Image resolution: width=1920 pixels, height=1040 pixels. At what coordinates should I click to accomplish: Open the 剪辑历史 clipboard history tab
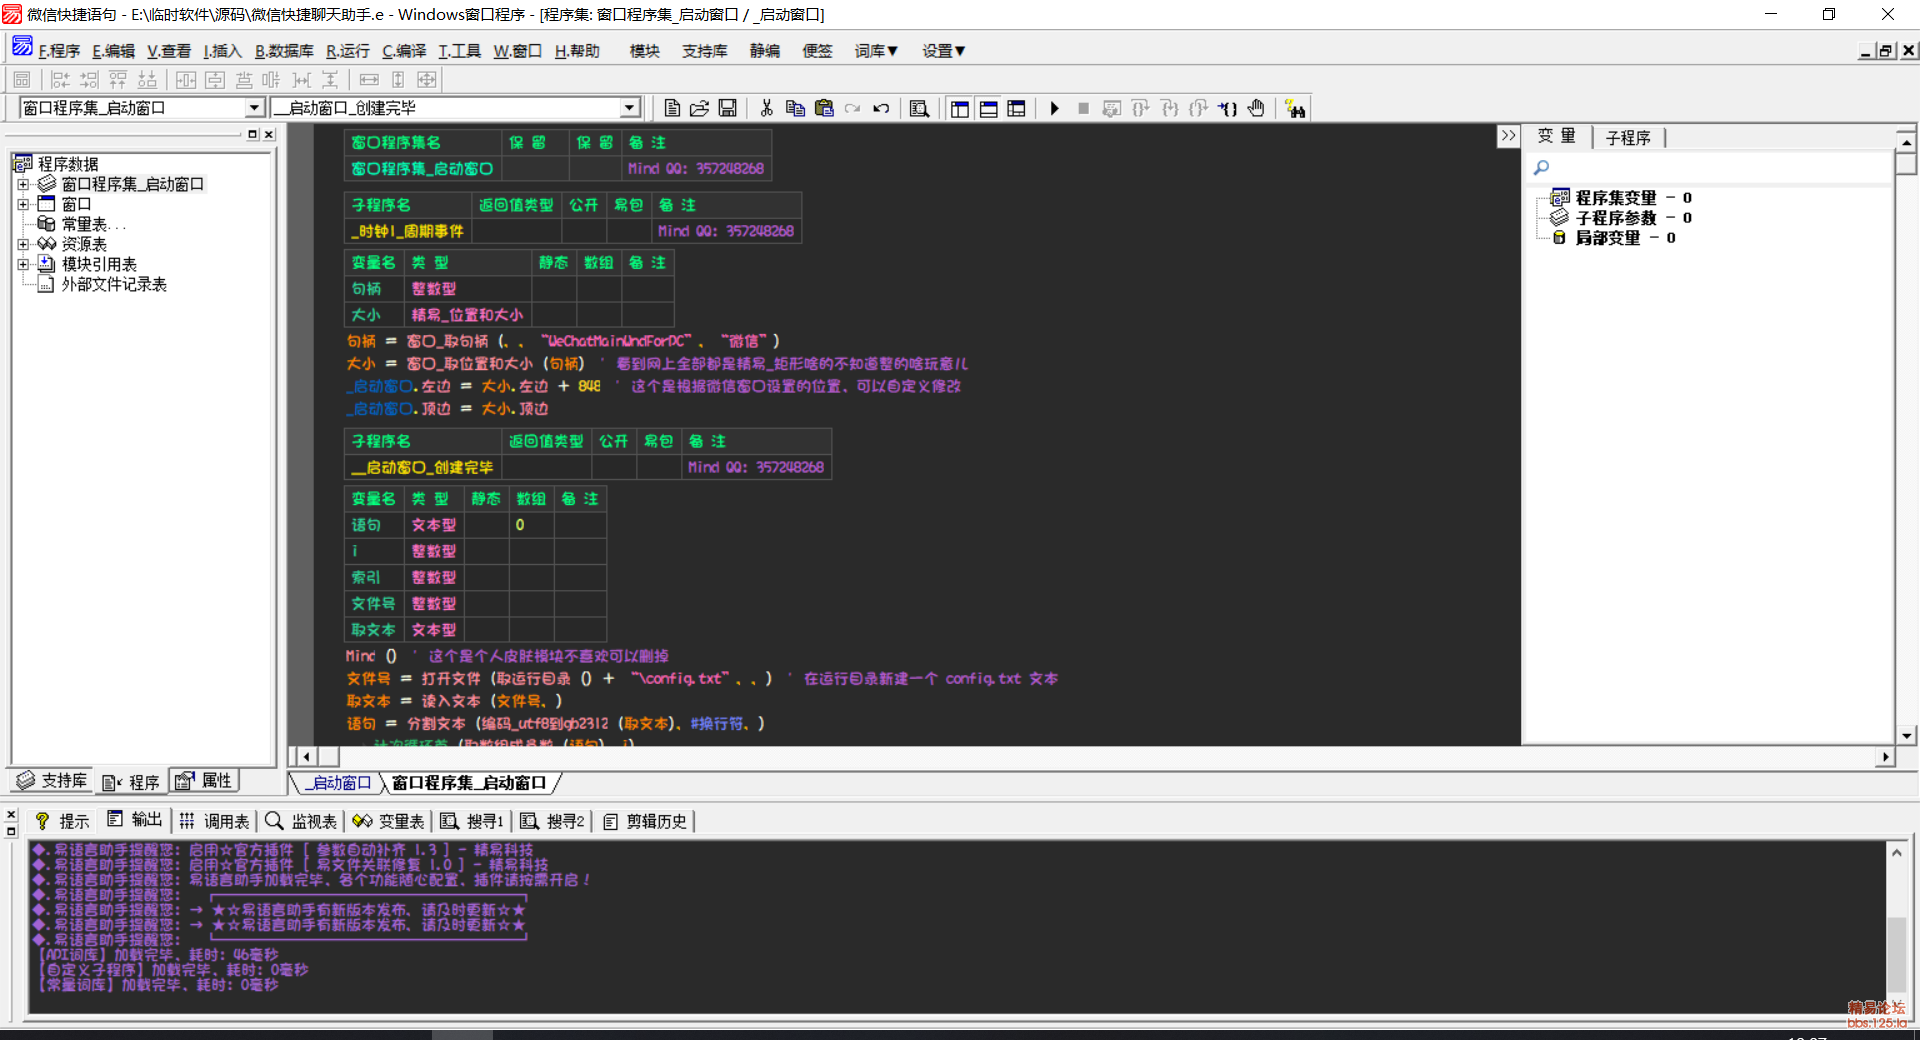(x=645, y=821)
